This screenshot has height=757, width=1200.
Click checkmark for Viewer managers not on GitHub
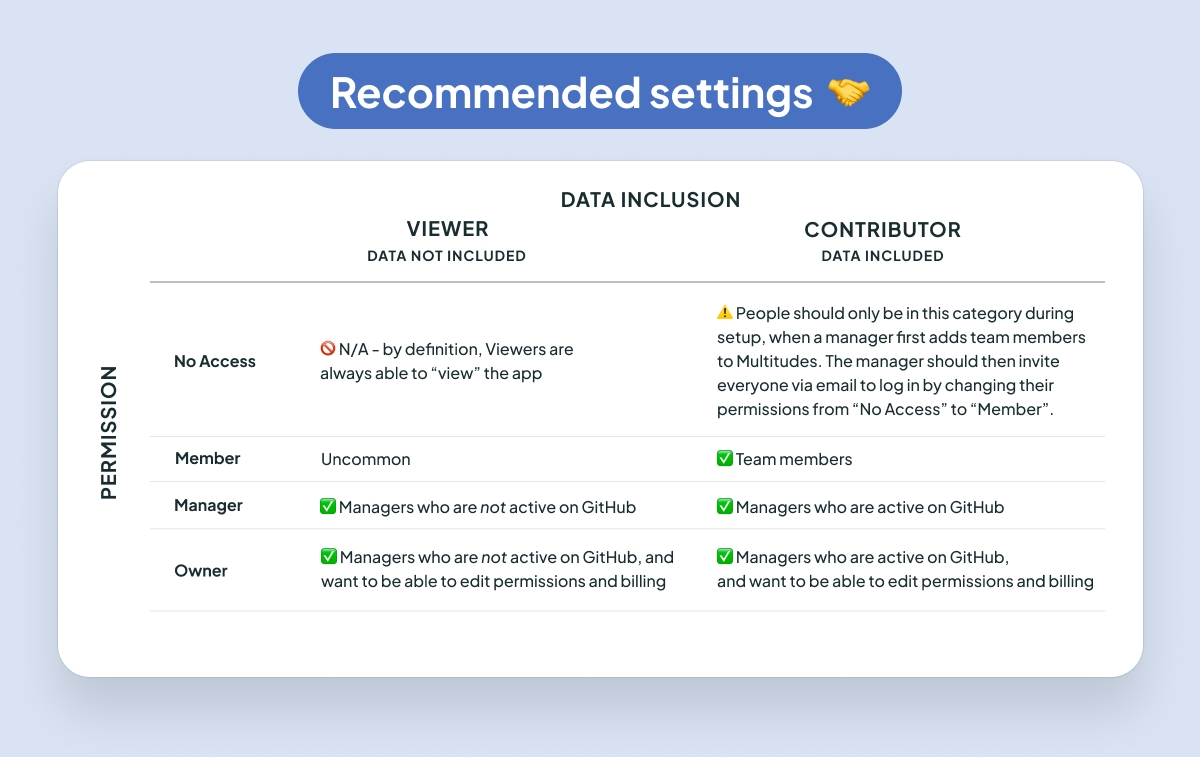(328, 507)
